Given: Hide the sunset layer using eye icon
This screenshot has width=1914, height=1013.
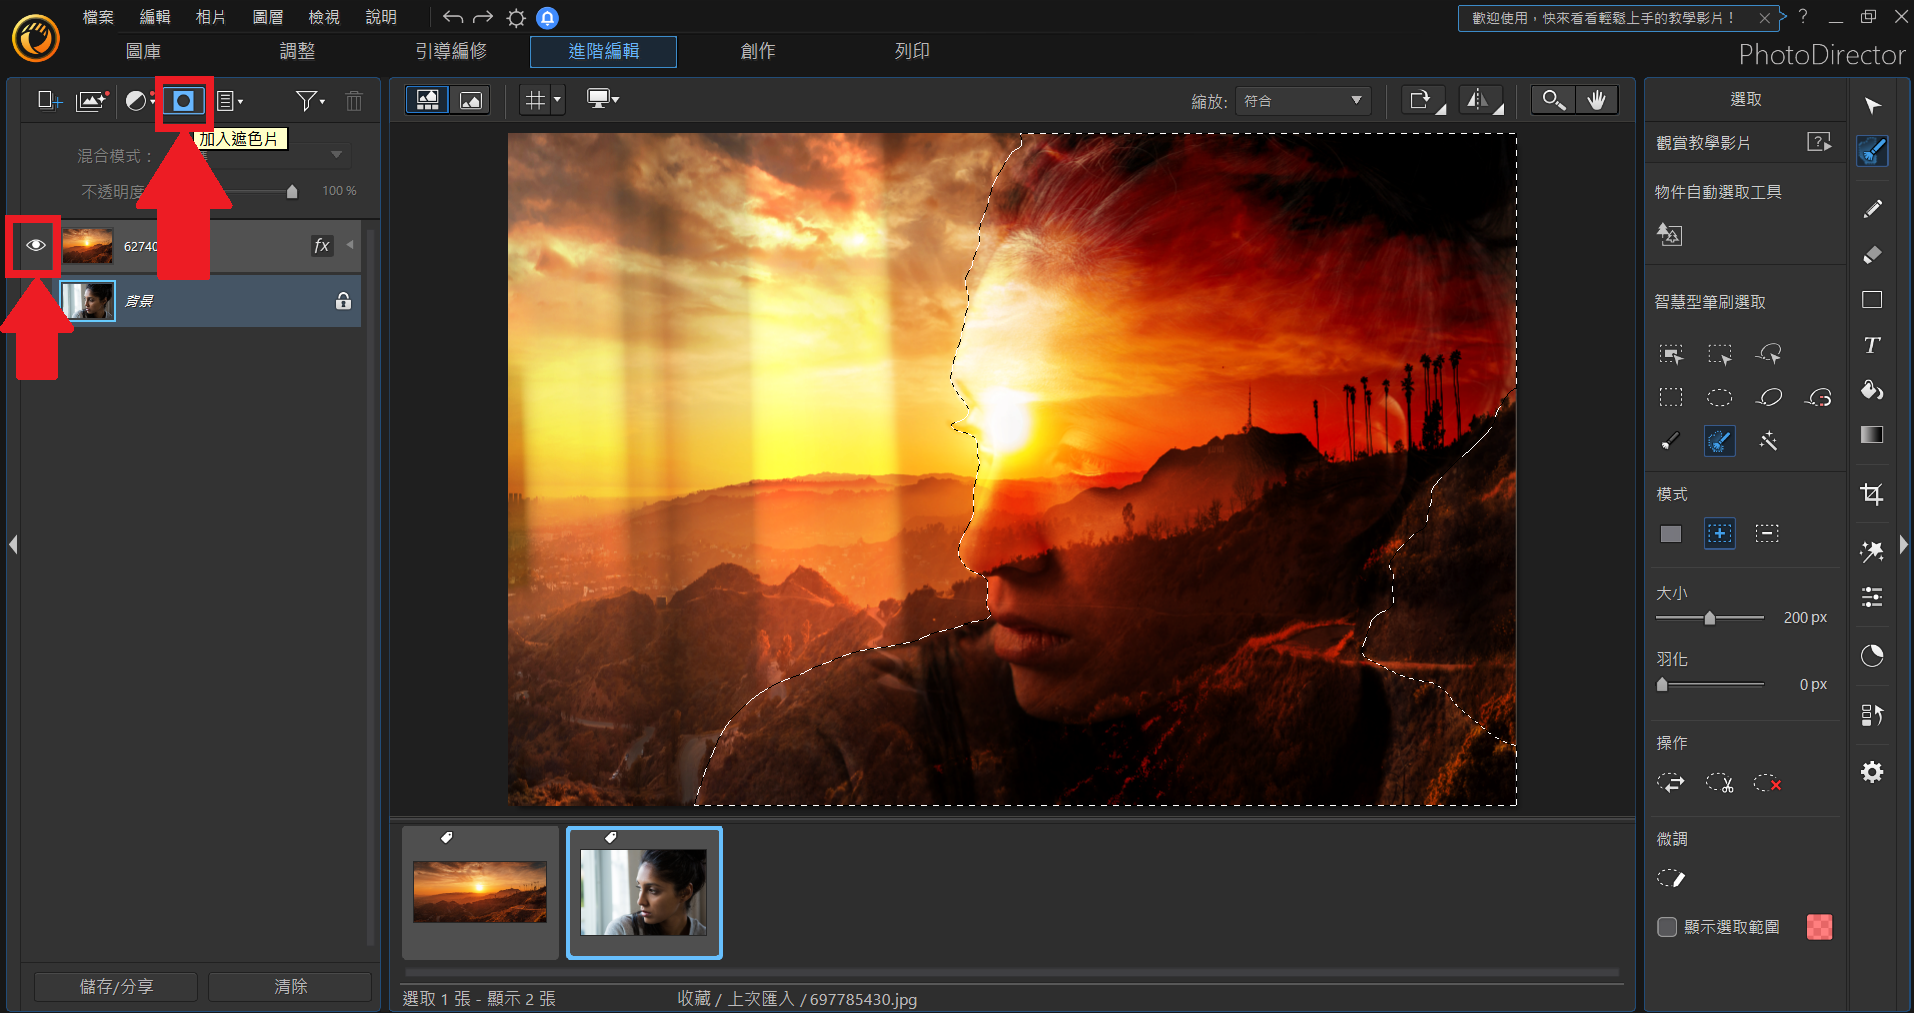Looking at the screenshot, I should [36, 245].
